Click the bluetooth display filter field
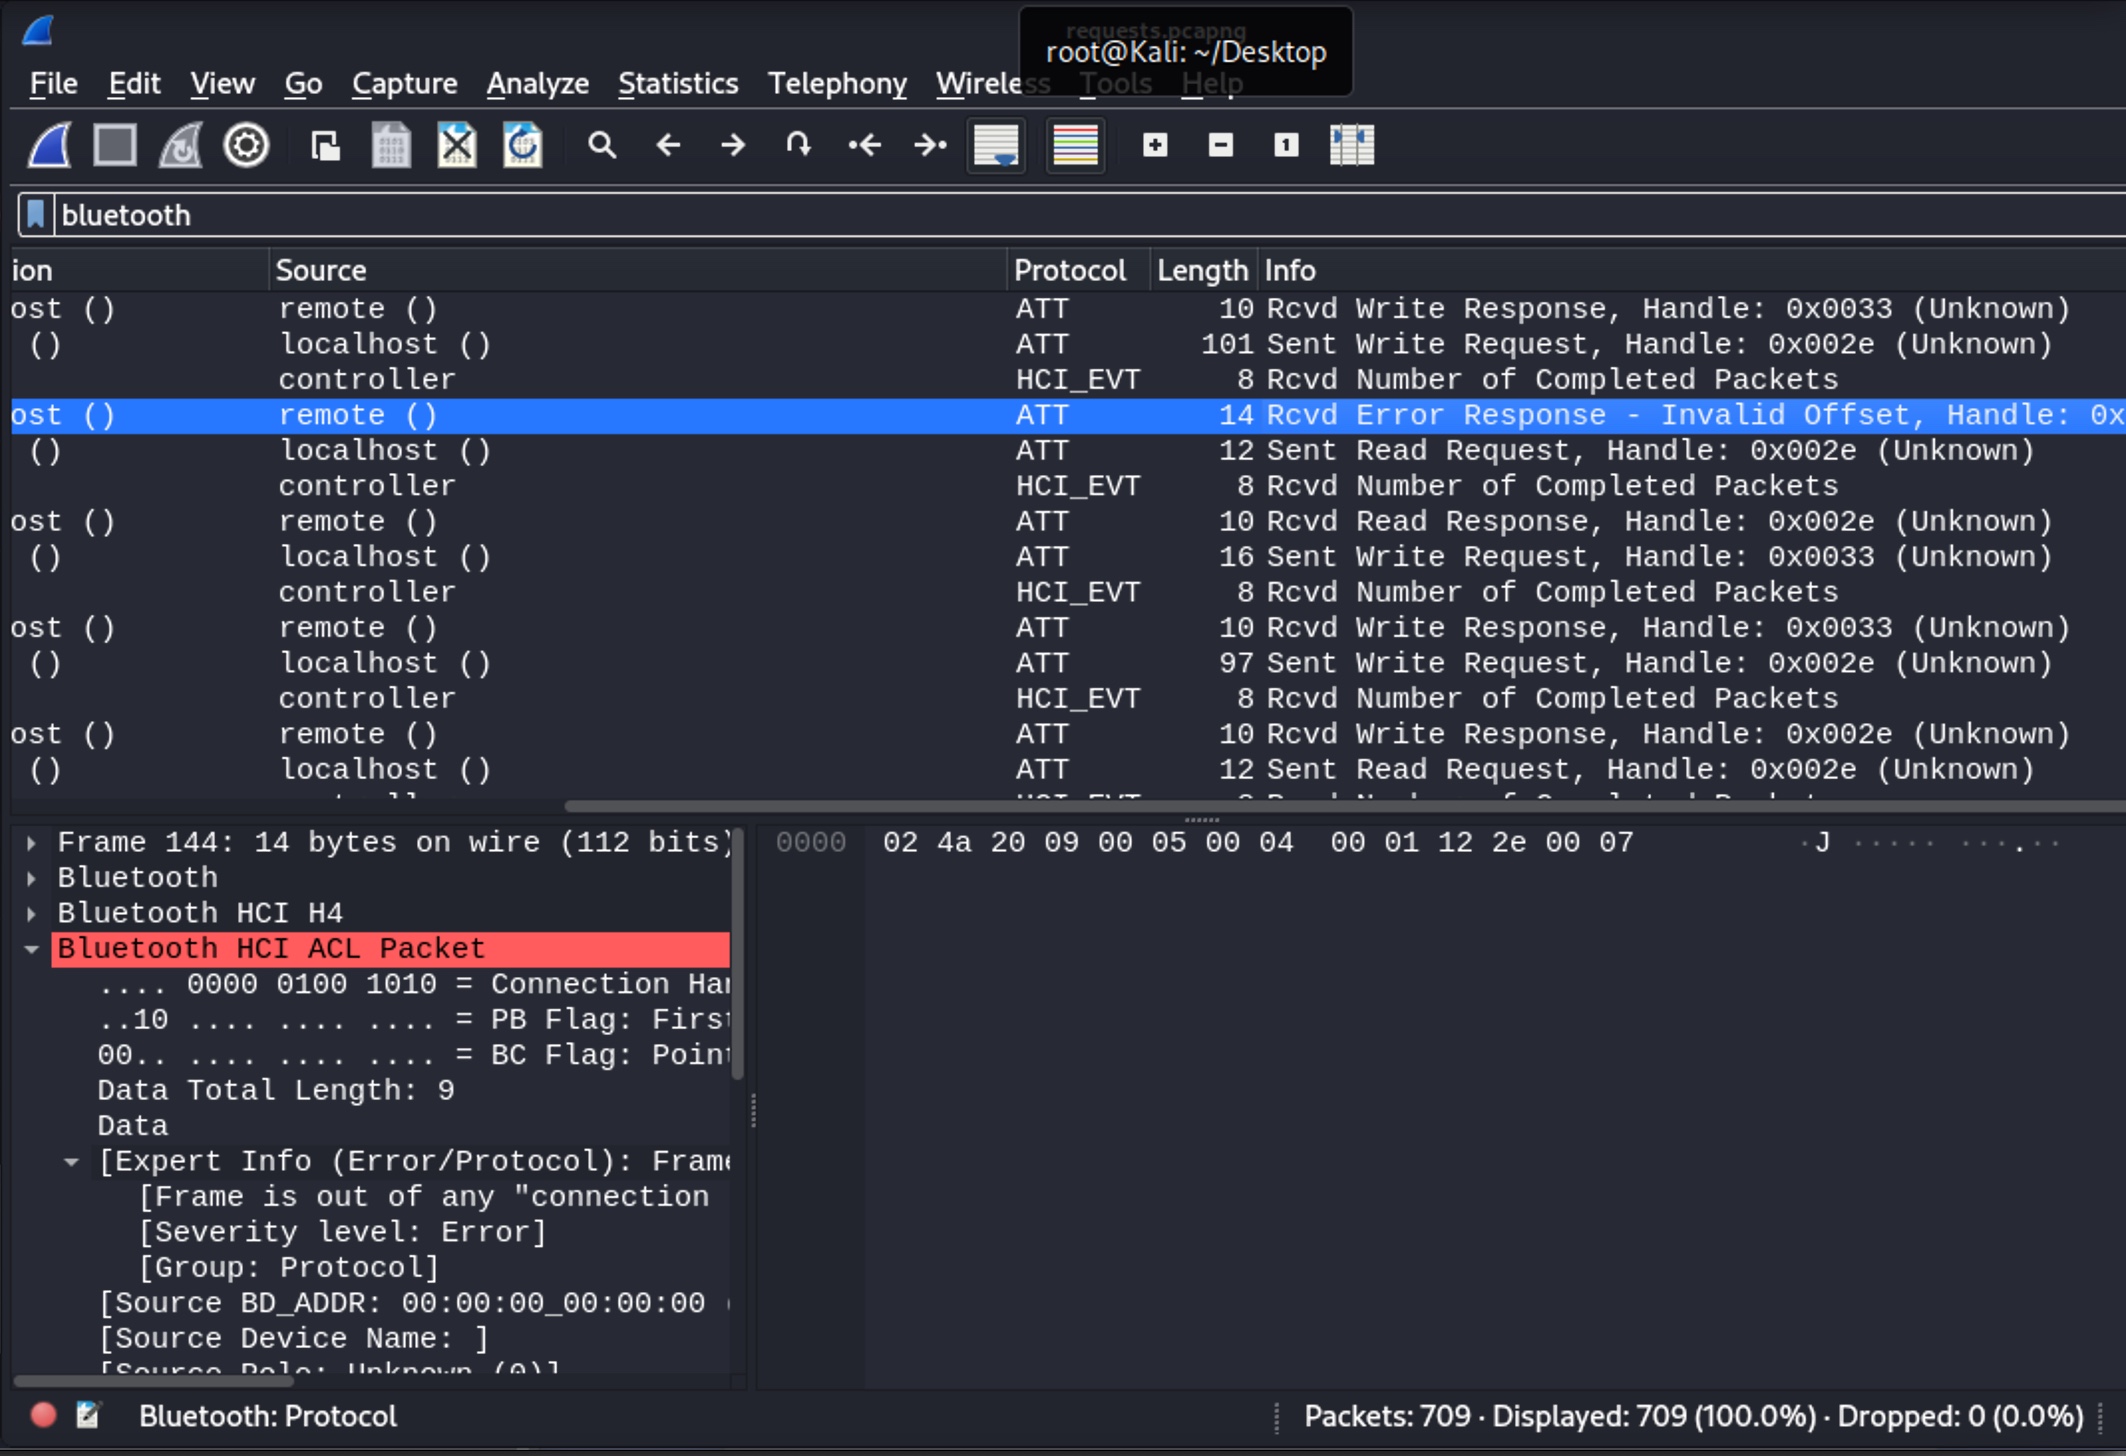 1090,215
